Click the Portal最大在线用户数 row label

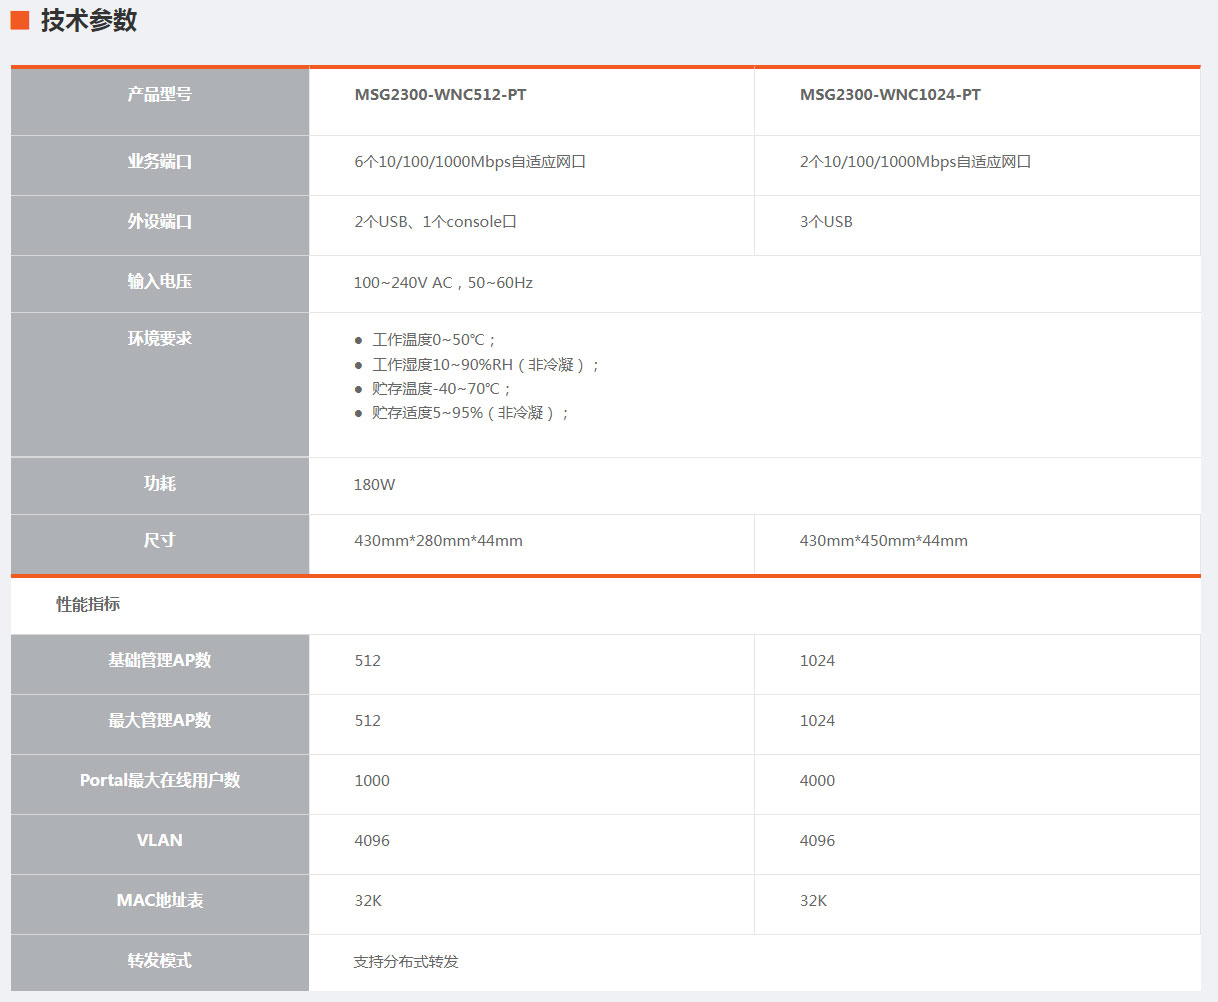160,781
